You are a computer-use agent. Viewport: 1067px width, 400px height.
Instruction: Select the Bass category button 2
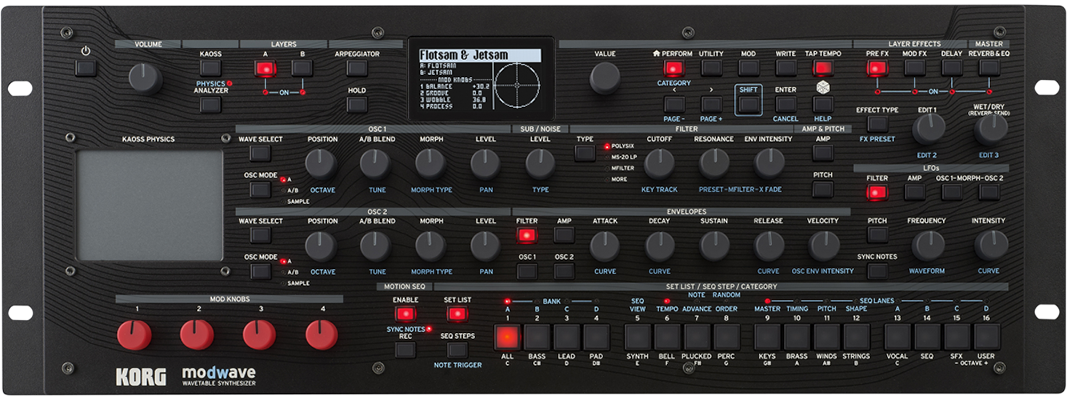537,336
